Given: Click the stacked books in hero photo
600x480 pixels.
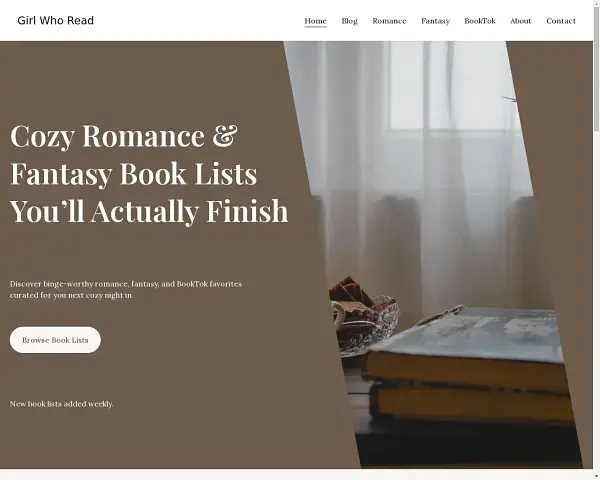Looking at the screenshot, I should (x=467, y=367).
